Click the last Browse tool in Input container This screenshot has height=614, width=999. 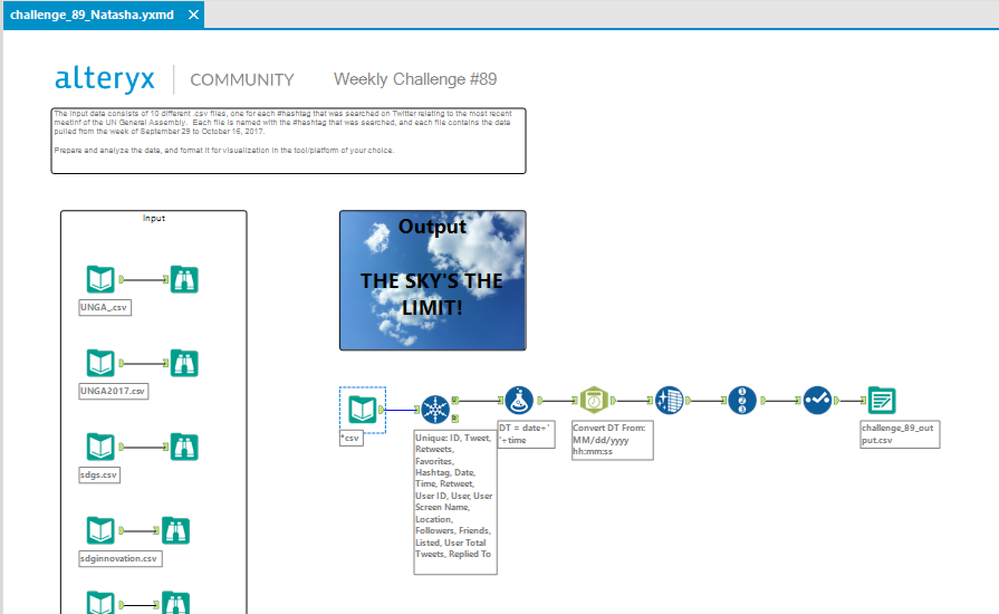[x=175, y=603]
